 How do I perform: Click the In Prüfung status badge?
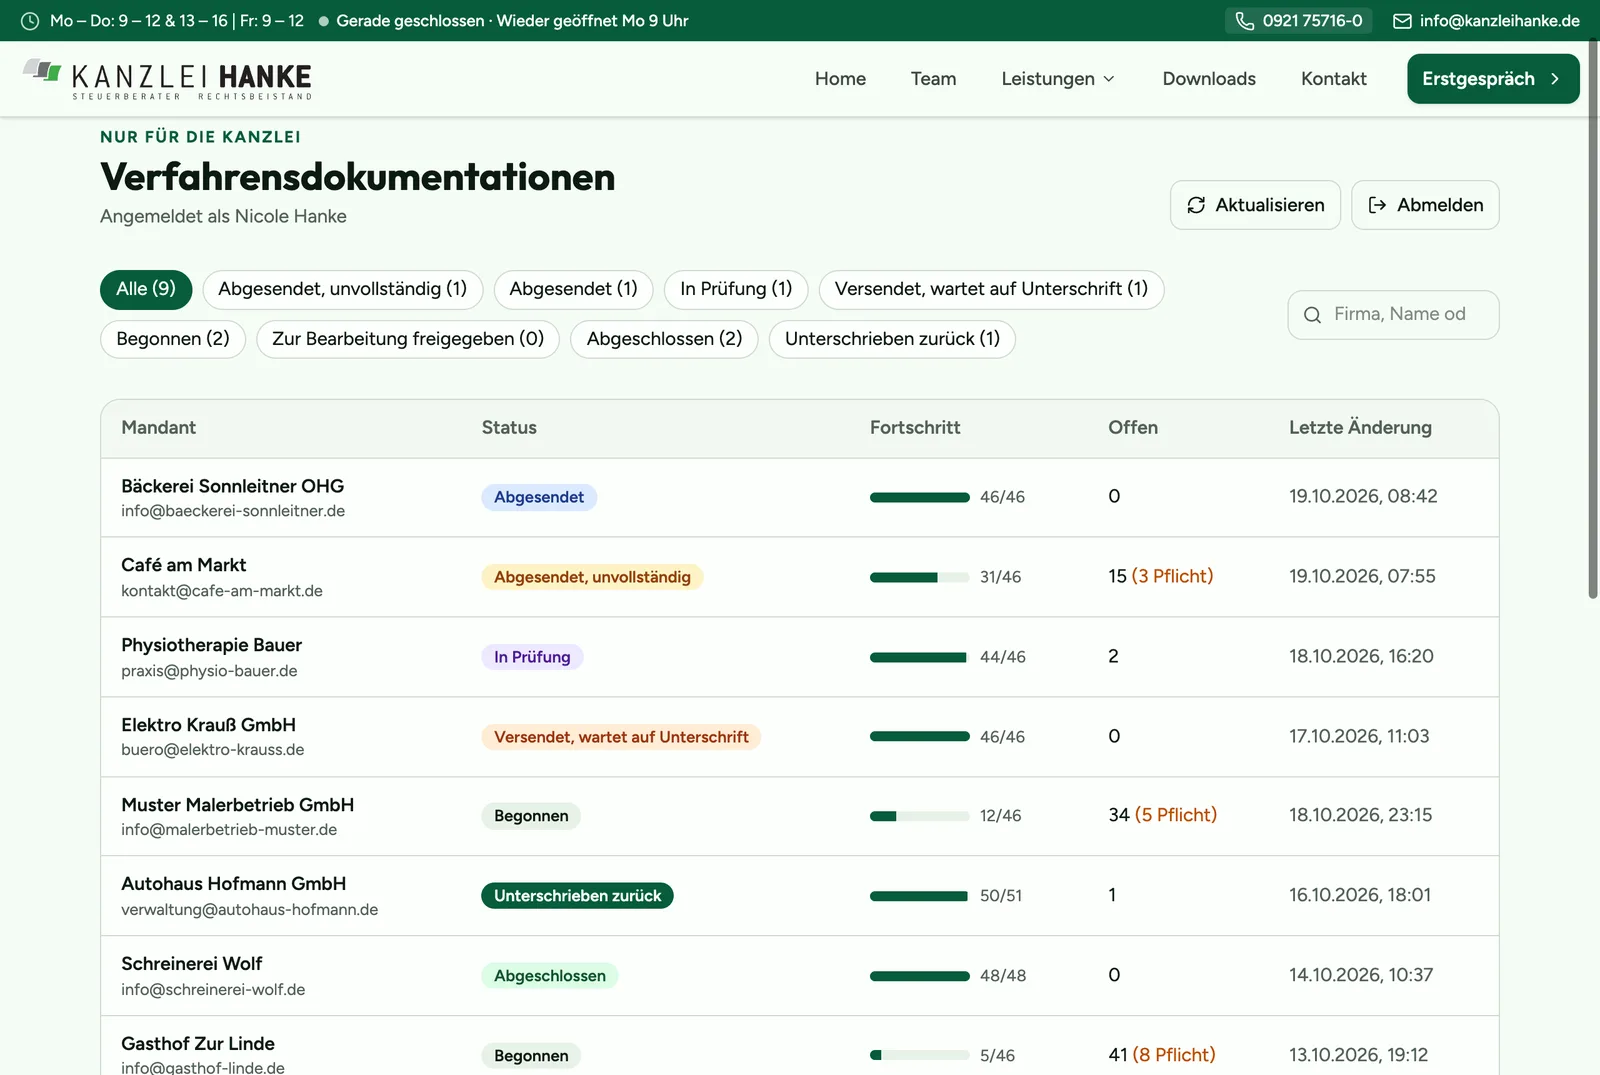point(532,657)
